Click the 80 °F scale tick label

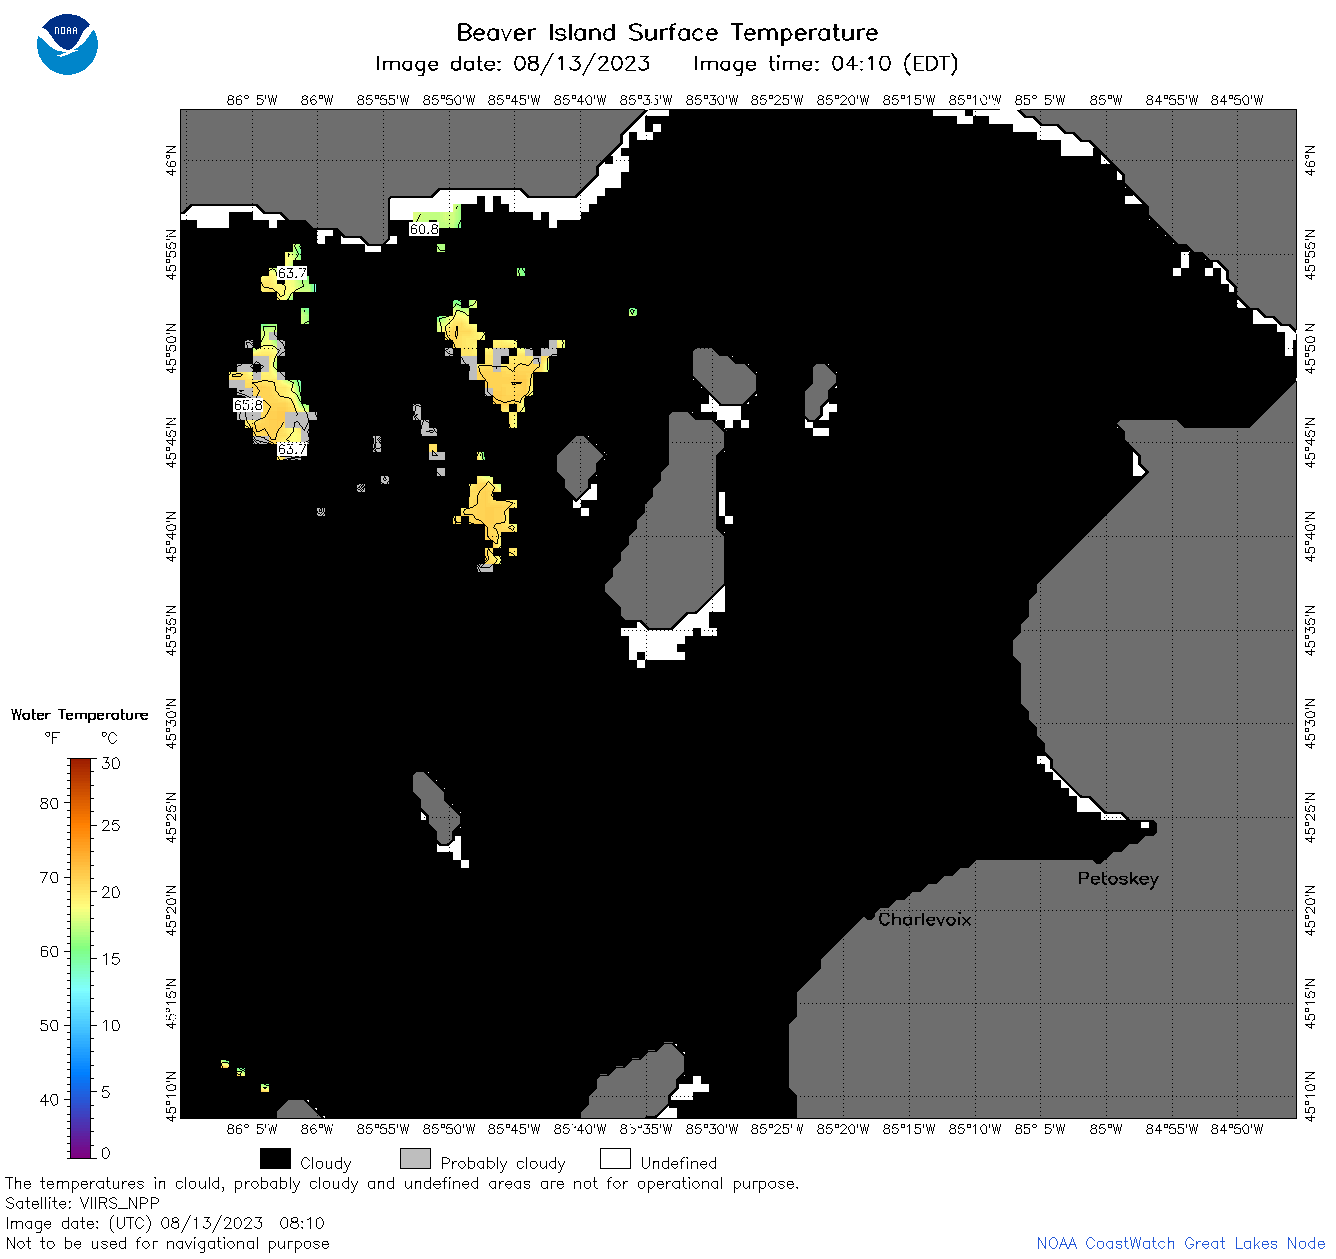[x=49, y=803]
